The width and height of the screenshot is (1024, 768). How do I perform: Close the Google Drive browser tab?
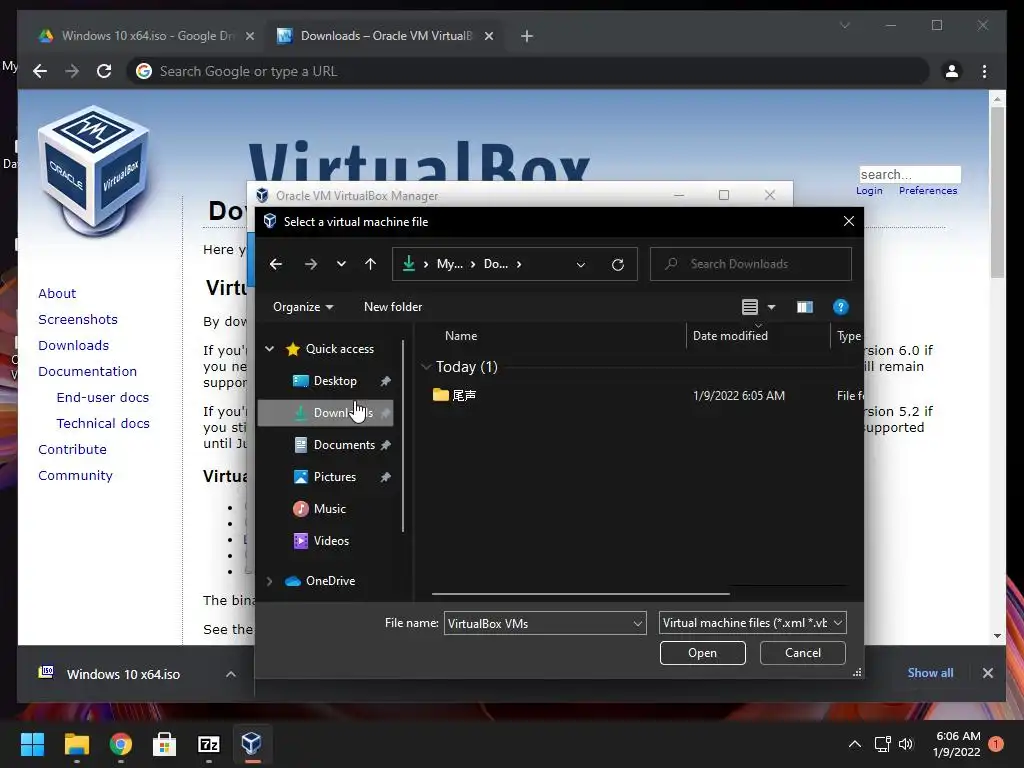pos(249,36)
